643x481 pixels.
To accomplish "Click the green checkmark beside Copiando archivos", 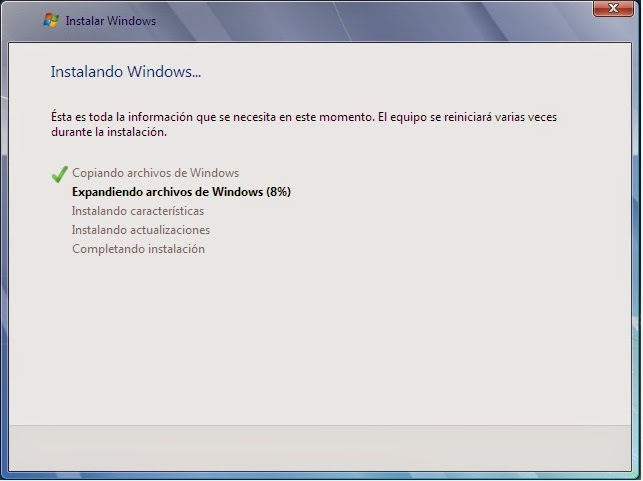I will (x=59, y=174).
